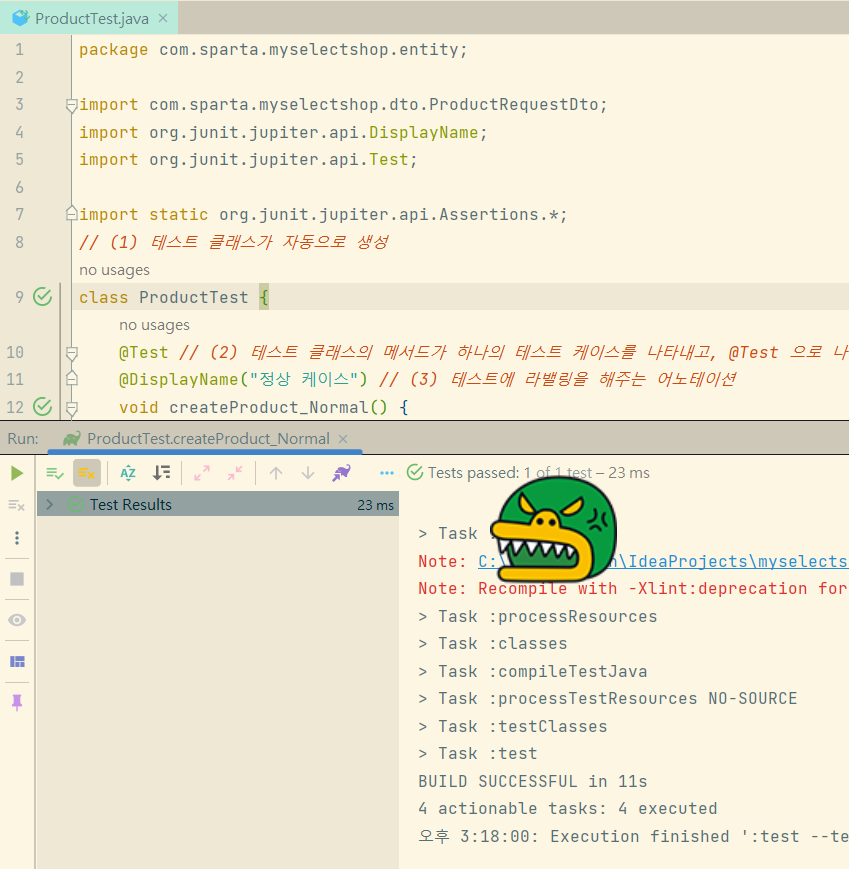Screen dimensions: 849x869
Task: Click 'BUILD SUCCESSFUL in 11s' console line
Action: 533,781
